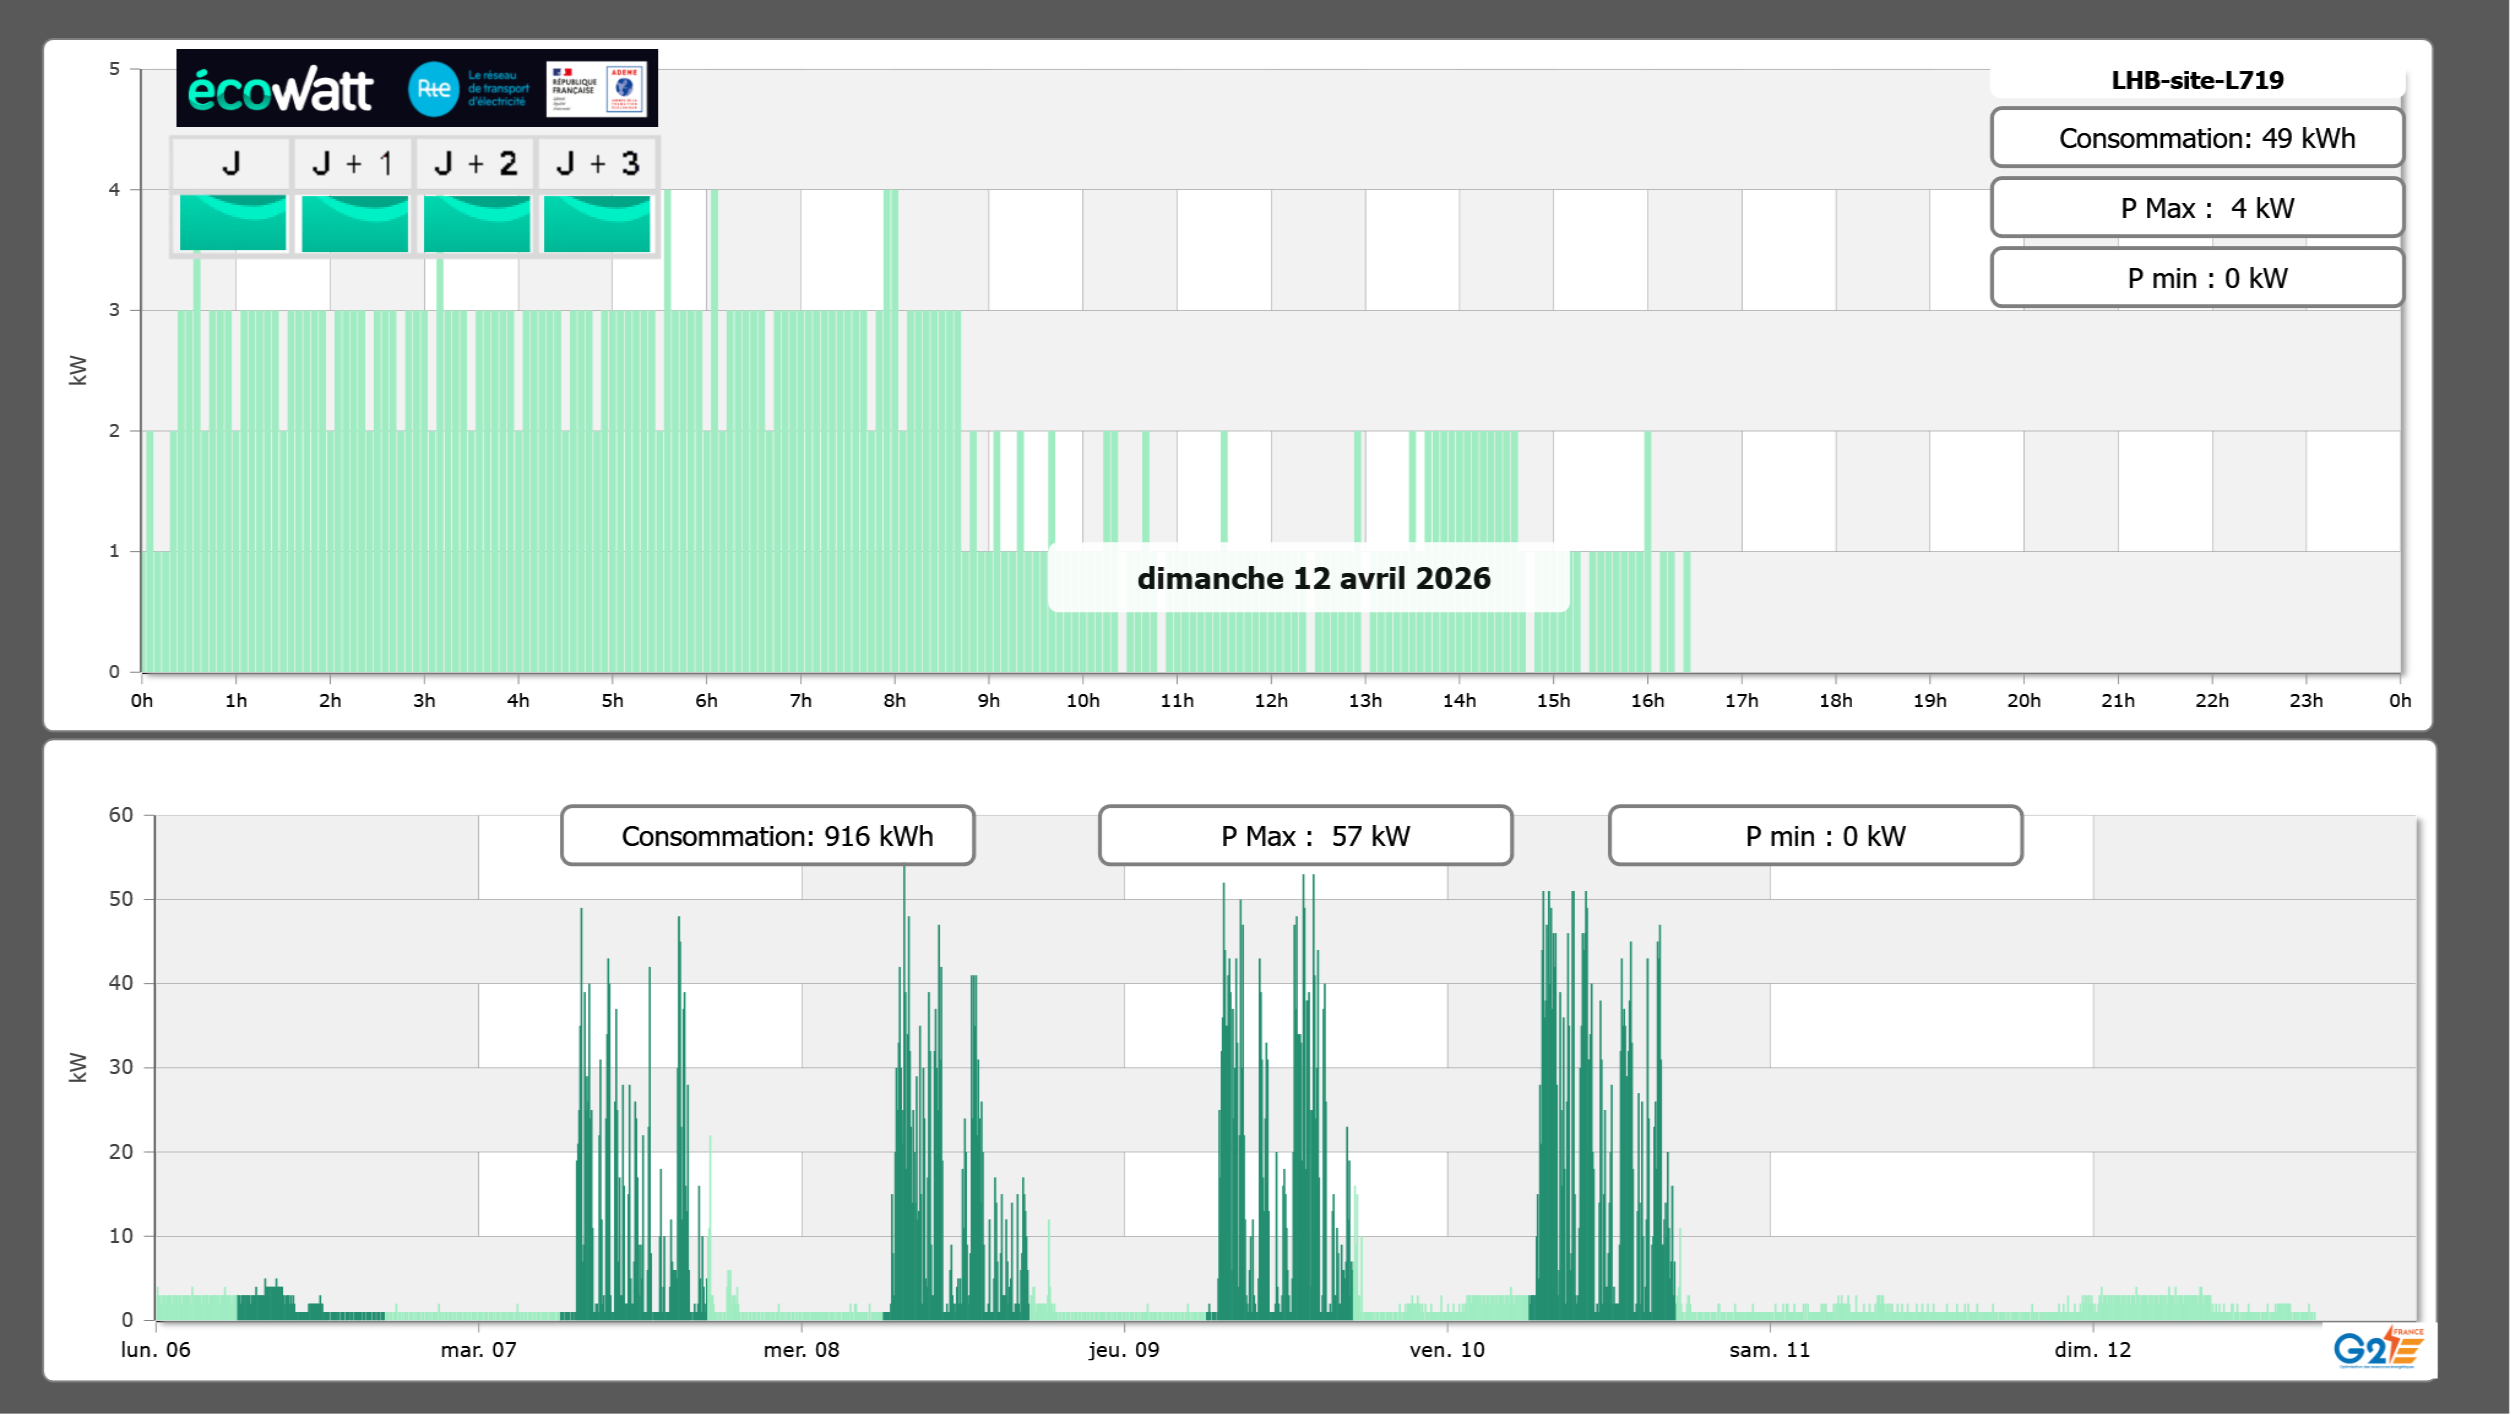Click the LHB-site-L719 site title

click(x=2196, y=80)
